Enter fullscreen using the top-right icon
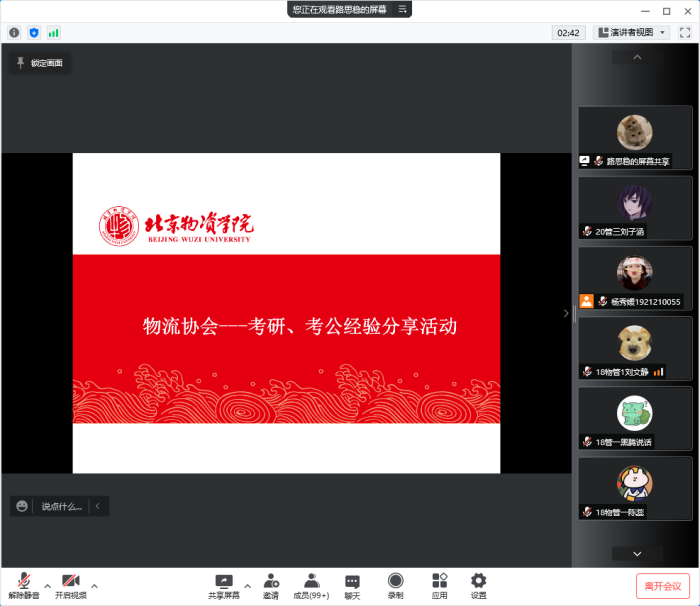700x606 pixels. pyautogui.click(x=685, y=33)
